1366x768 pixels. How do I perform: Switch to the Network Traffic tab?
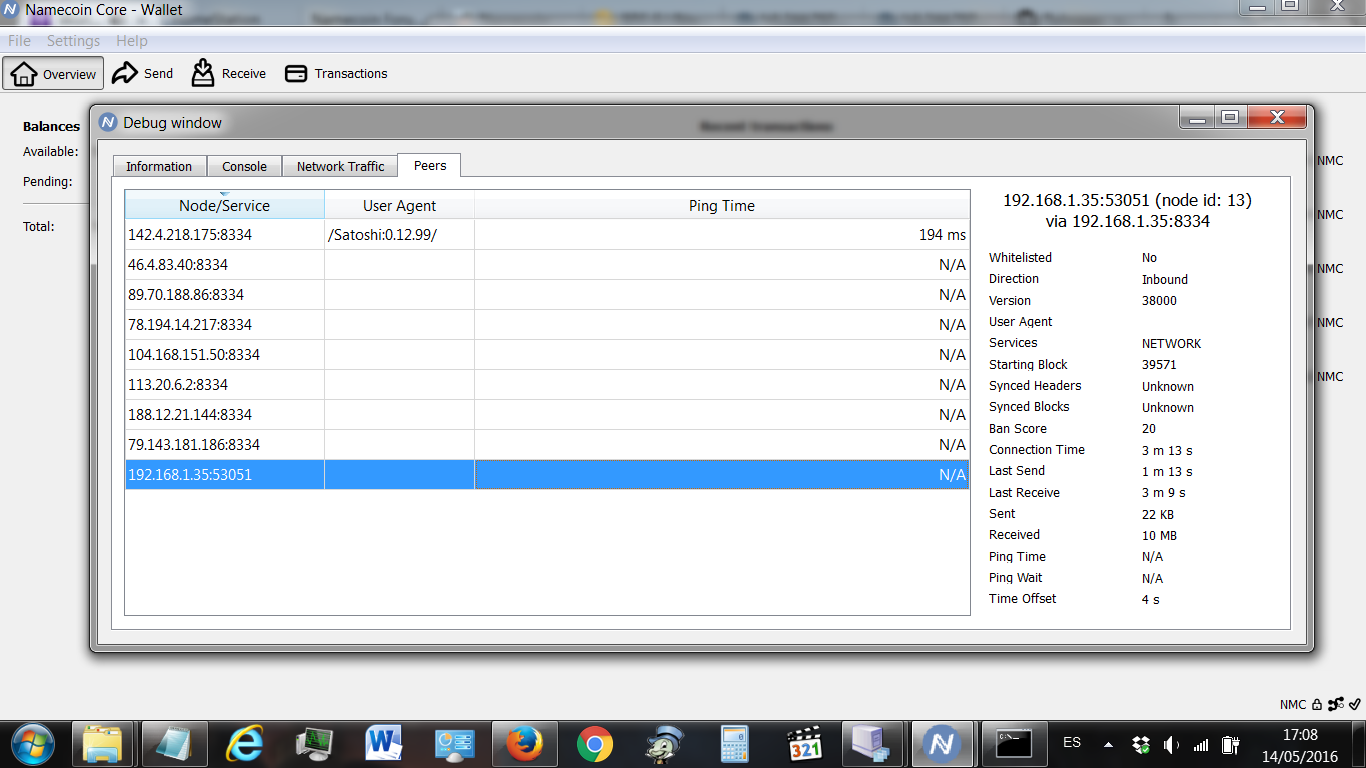tap(340, 166)
